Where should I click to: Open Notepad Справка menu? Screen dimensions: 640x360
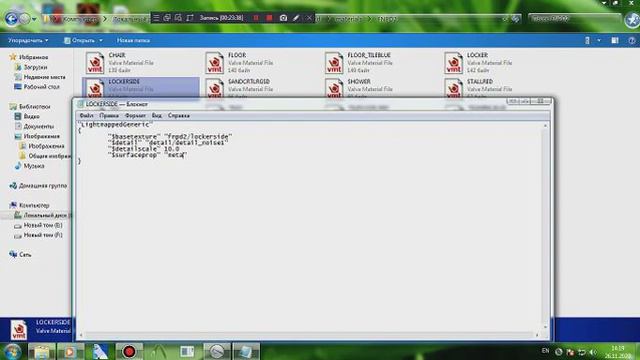(x=179, y=116)
